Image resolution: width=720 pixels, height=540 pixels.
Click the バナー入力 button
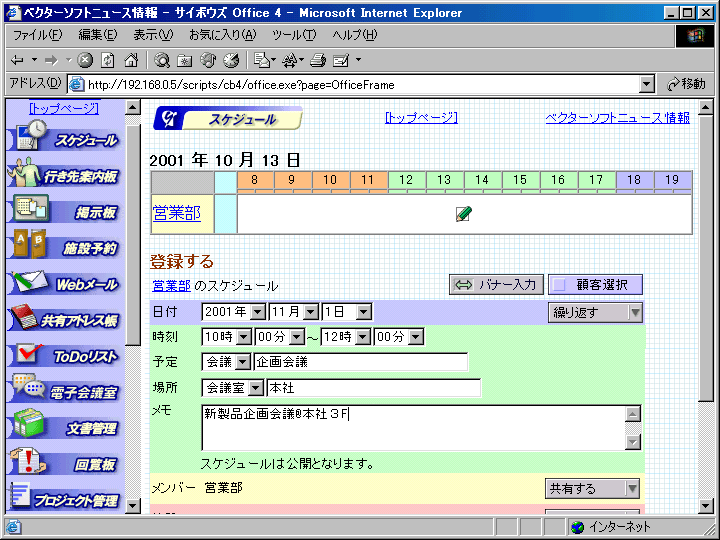pos(496,285)
